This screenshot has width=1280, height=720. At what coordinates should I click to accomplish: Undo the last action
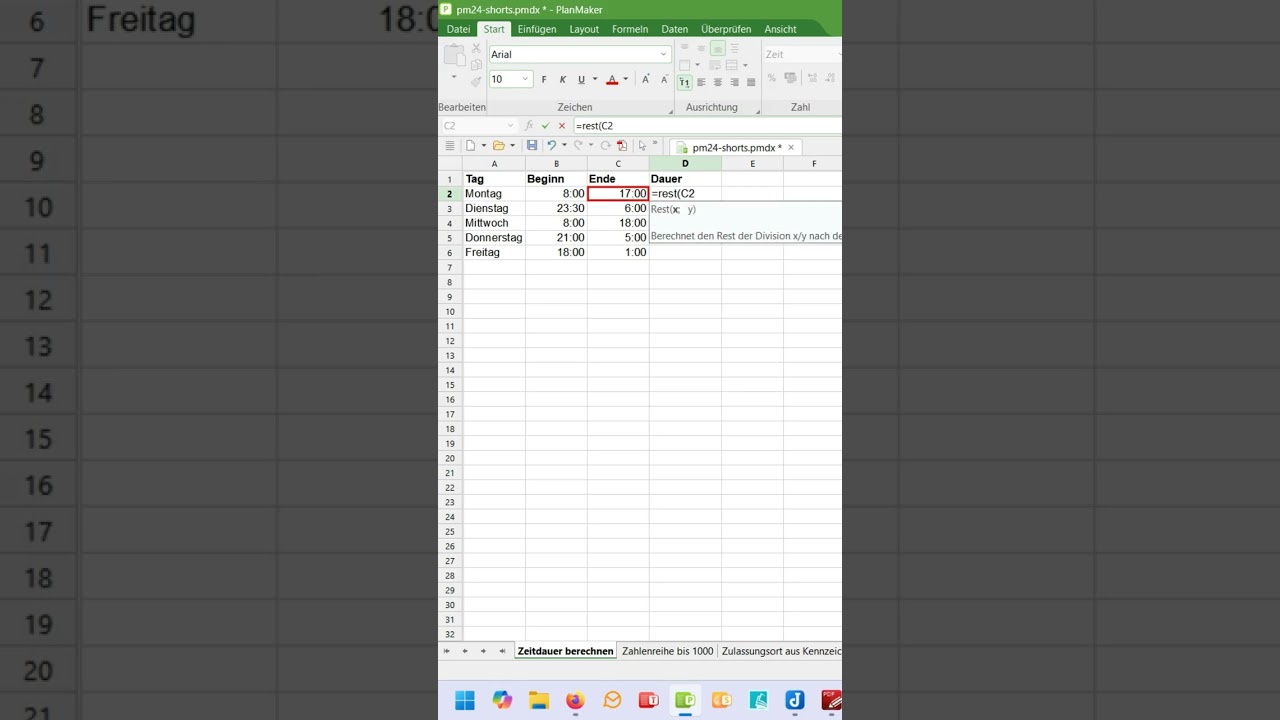coord(552,145)
